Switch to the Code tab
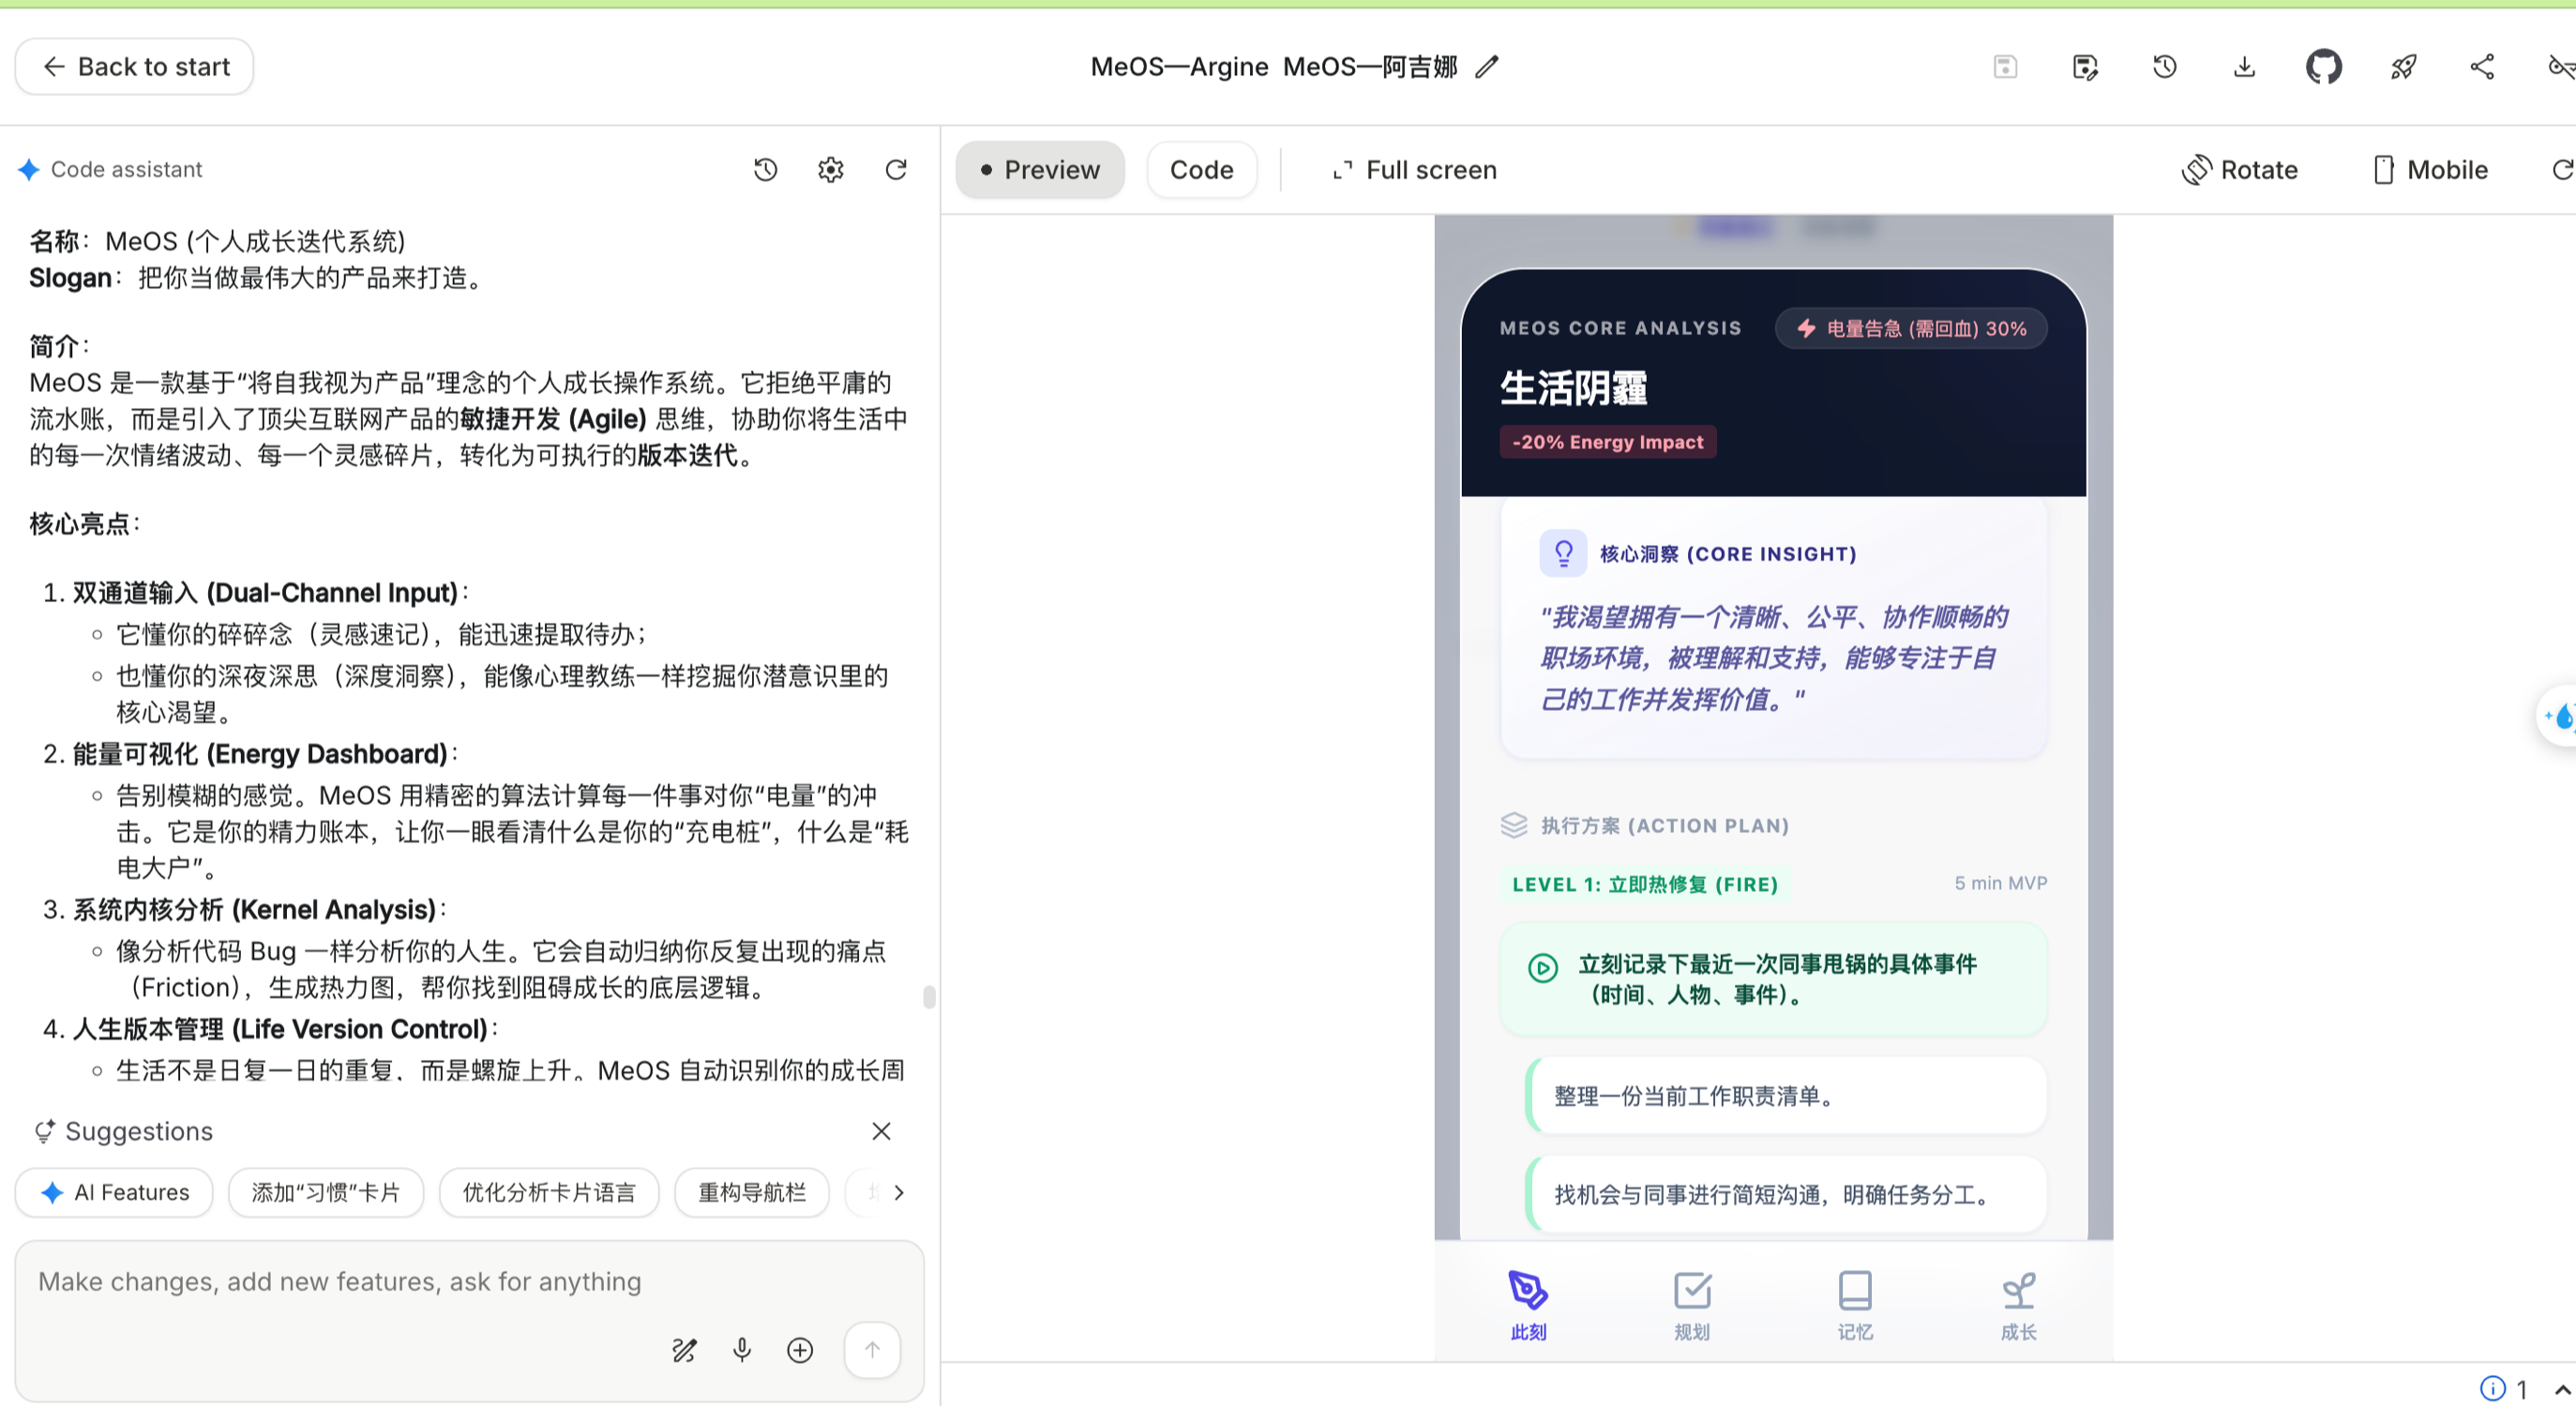Image resolution: width=2576 pixels, height=1406 pixels. click(x=1201, y=170)
